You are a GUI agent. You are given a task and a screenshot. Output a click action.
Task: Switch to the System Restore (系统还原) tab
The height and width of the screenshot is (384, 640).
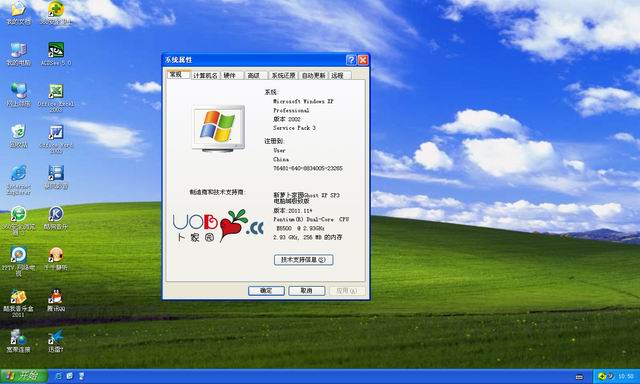pos(283,75)
